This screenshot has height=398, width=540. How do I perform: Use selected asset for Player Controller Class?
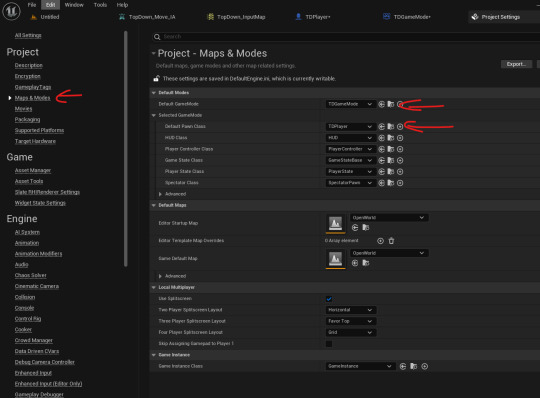coord(381,149)
